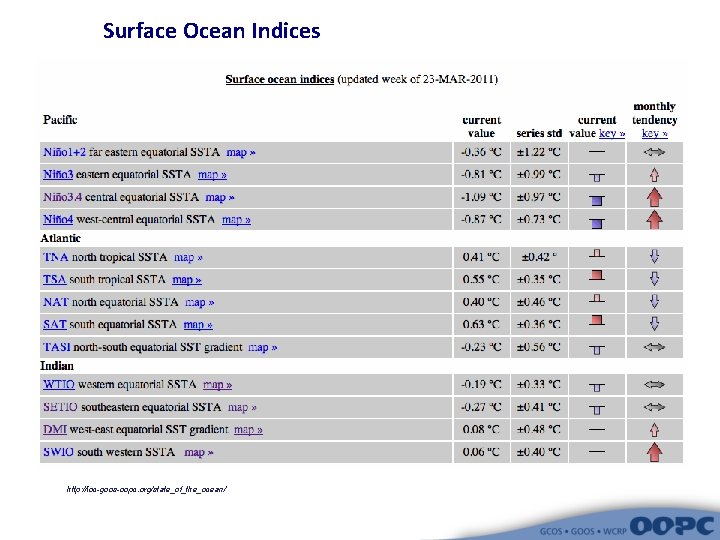This screenshot has height=540, width=720.
Task: Click the TASI current value icon
Action: pyautogui.click(x=596, y=350)
